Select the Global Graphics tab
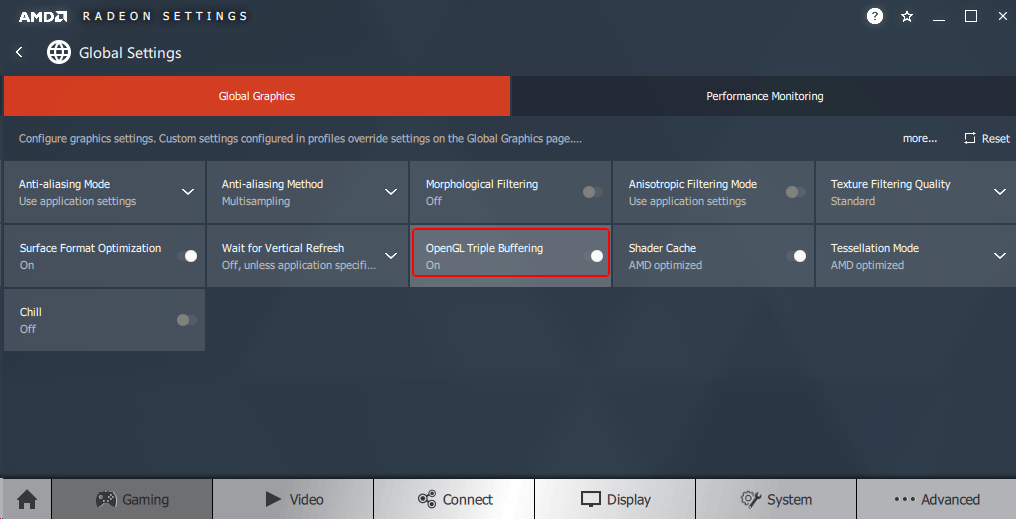1016x519 pixels. tap(257, 96)
